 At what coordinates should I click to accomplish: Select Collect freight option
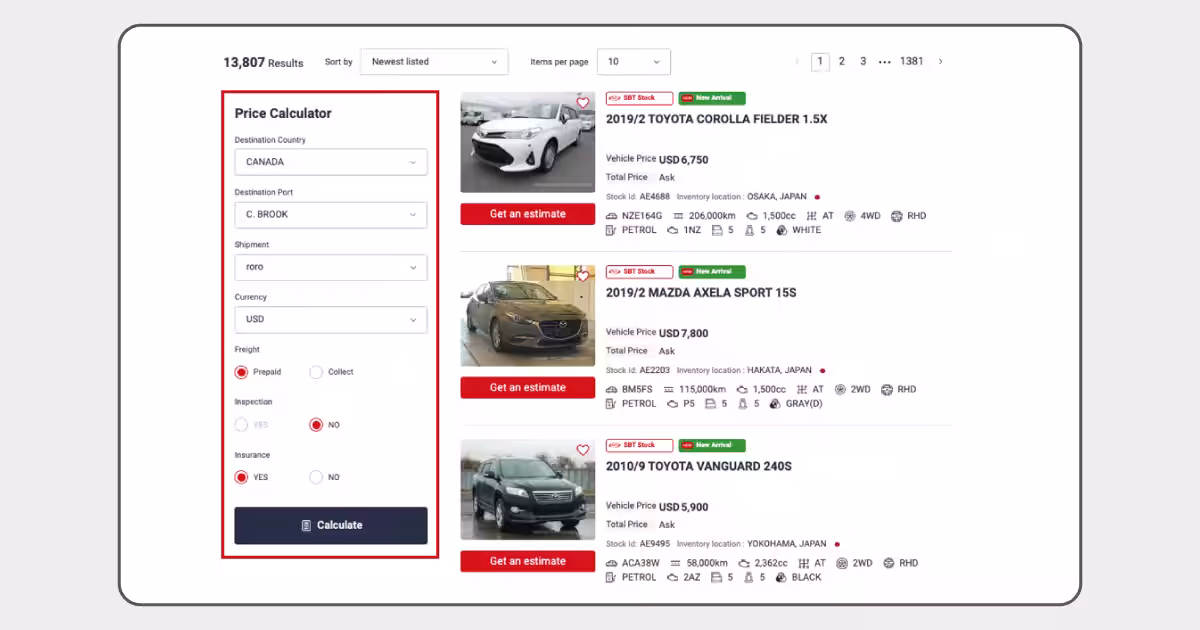[316, 372]
